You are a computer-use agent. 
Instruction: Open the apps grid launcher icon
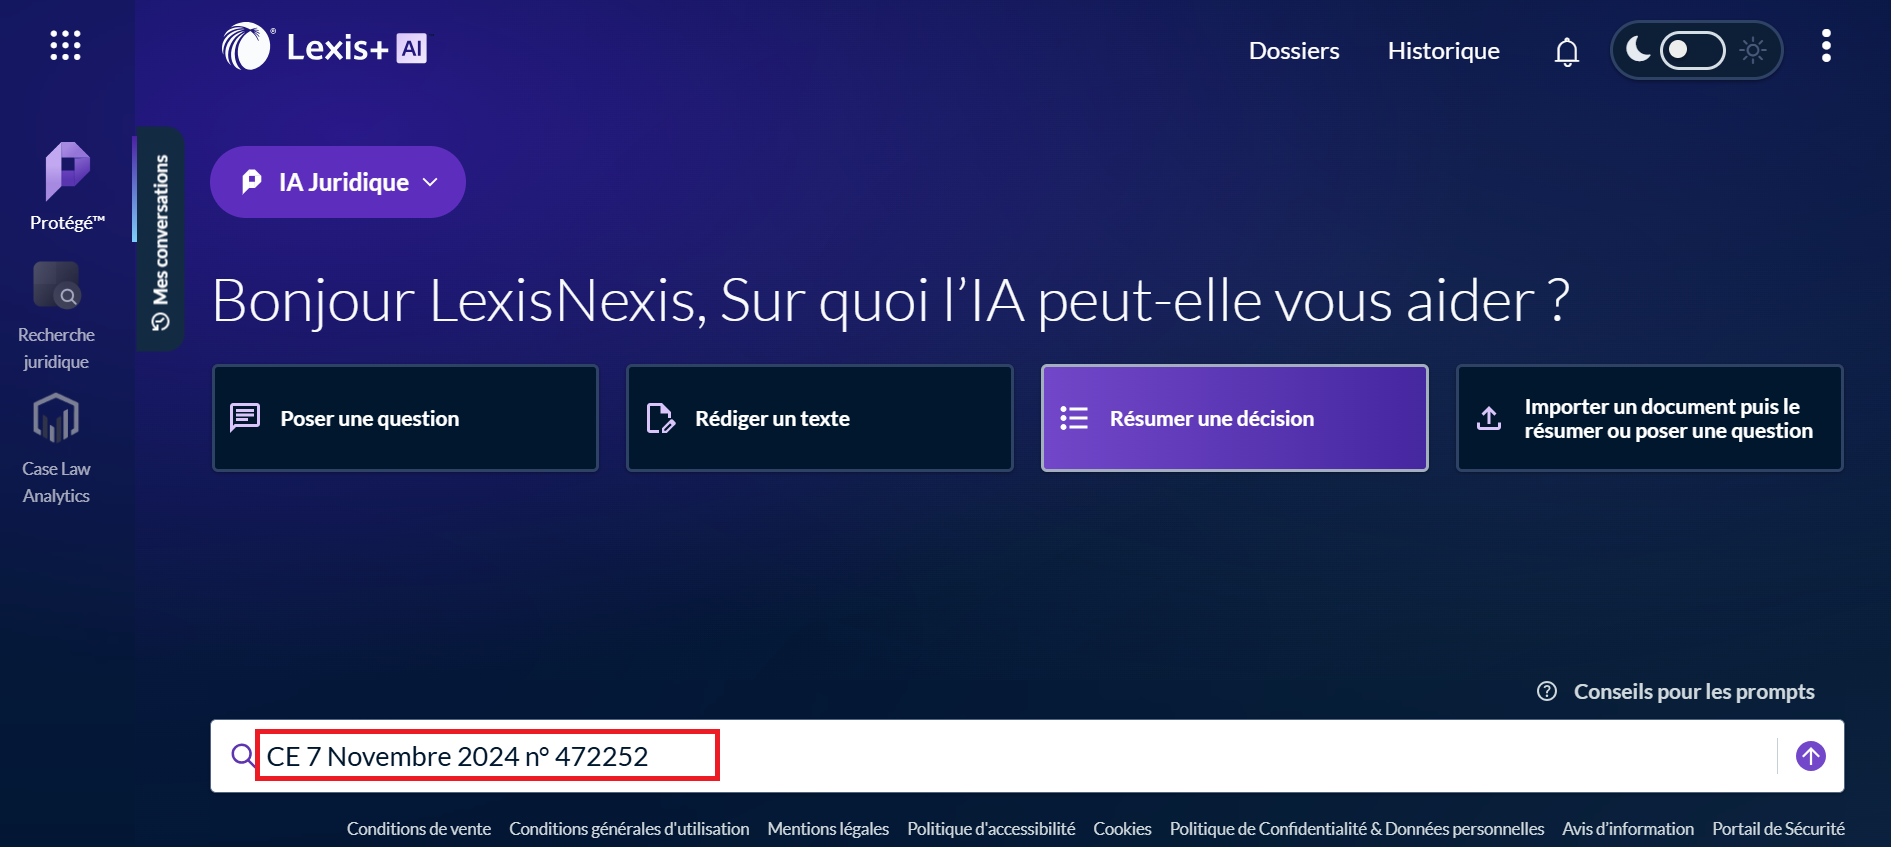point(65,46)
